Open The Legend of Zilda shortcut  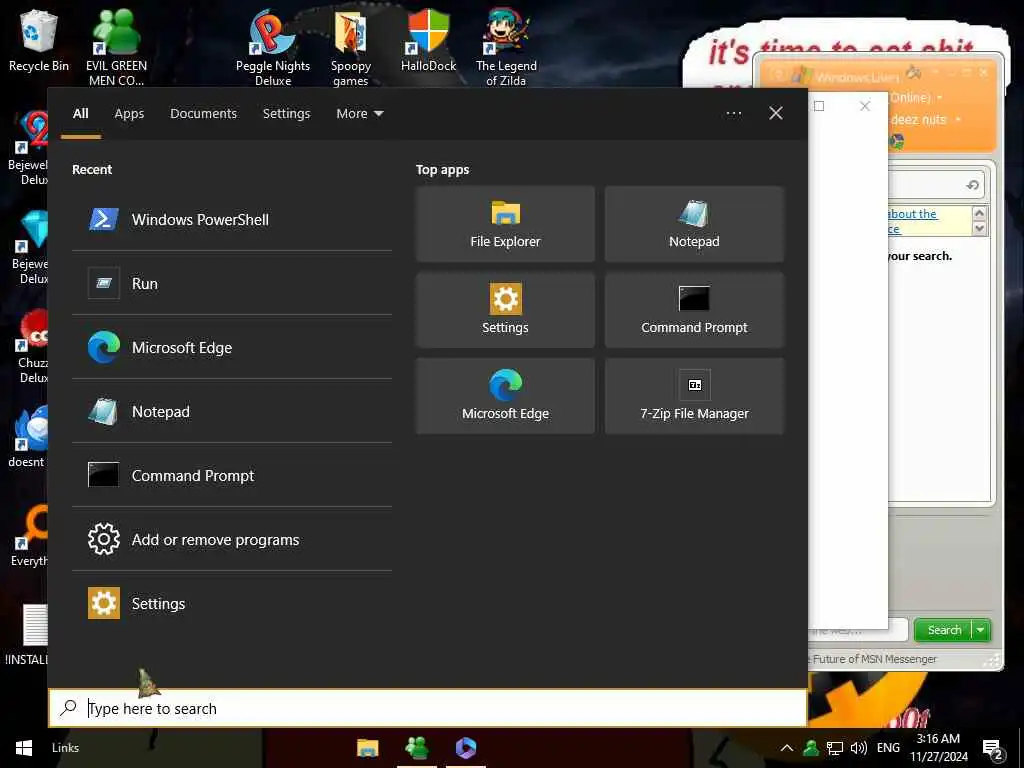pyautogui.click(x=506, y=47)
